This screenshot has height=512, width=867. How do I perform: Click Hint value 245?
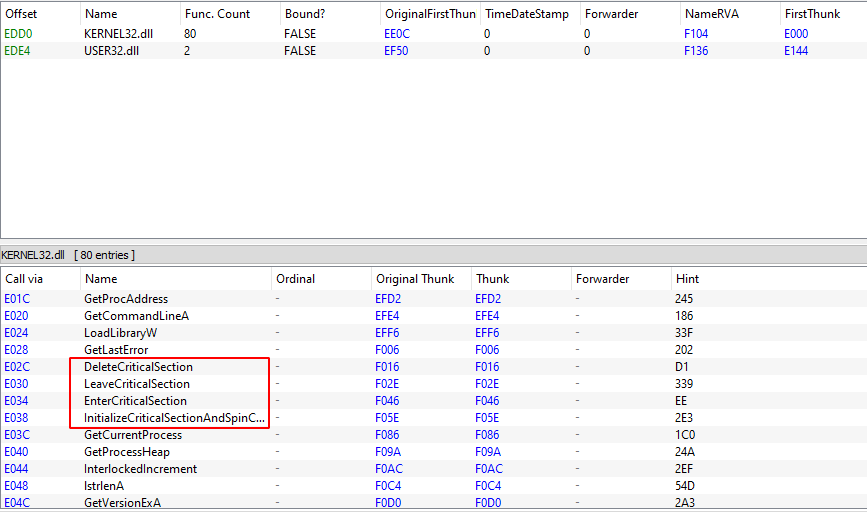point(684,299)
